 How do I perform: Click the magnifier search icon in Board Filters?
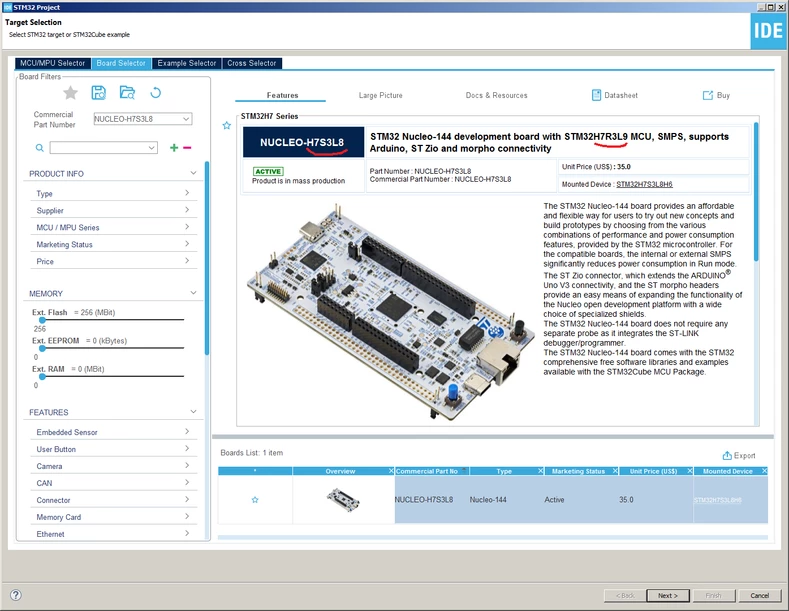point(40,148)
